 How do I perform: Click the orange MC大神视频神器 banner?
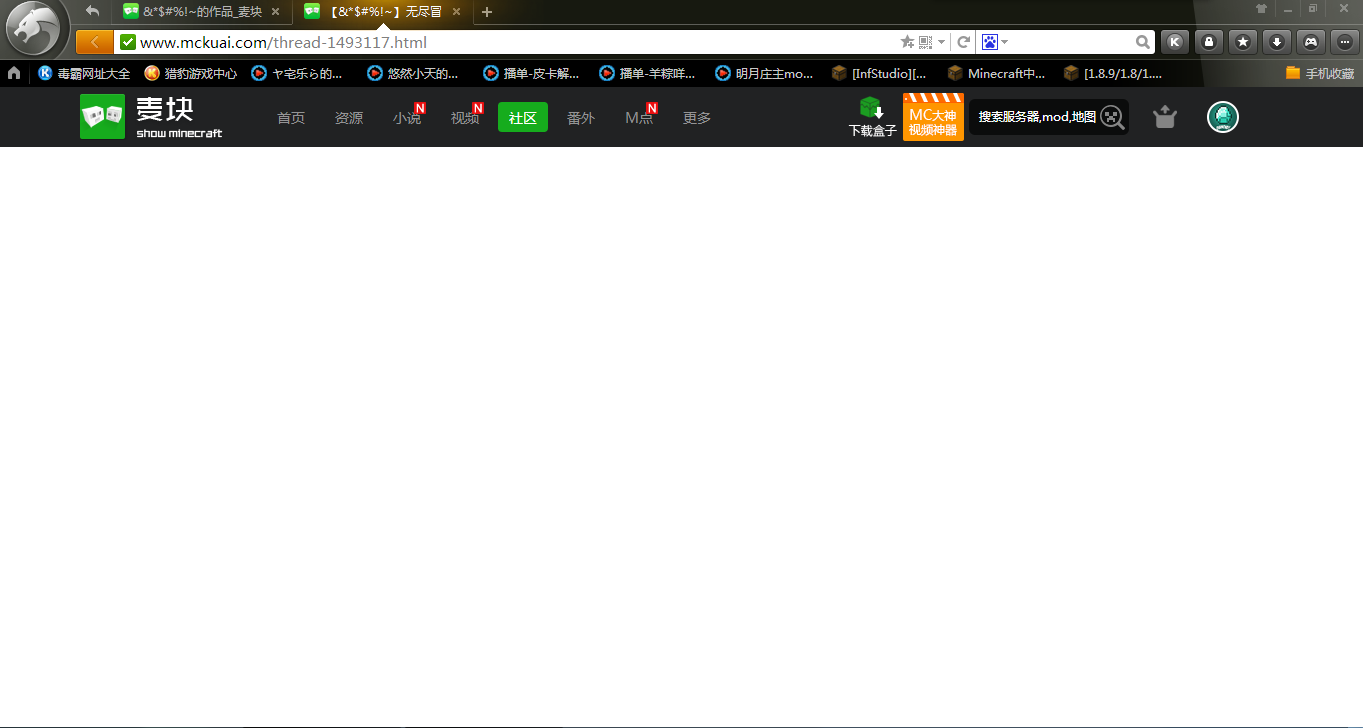933,117
